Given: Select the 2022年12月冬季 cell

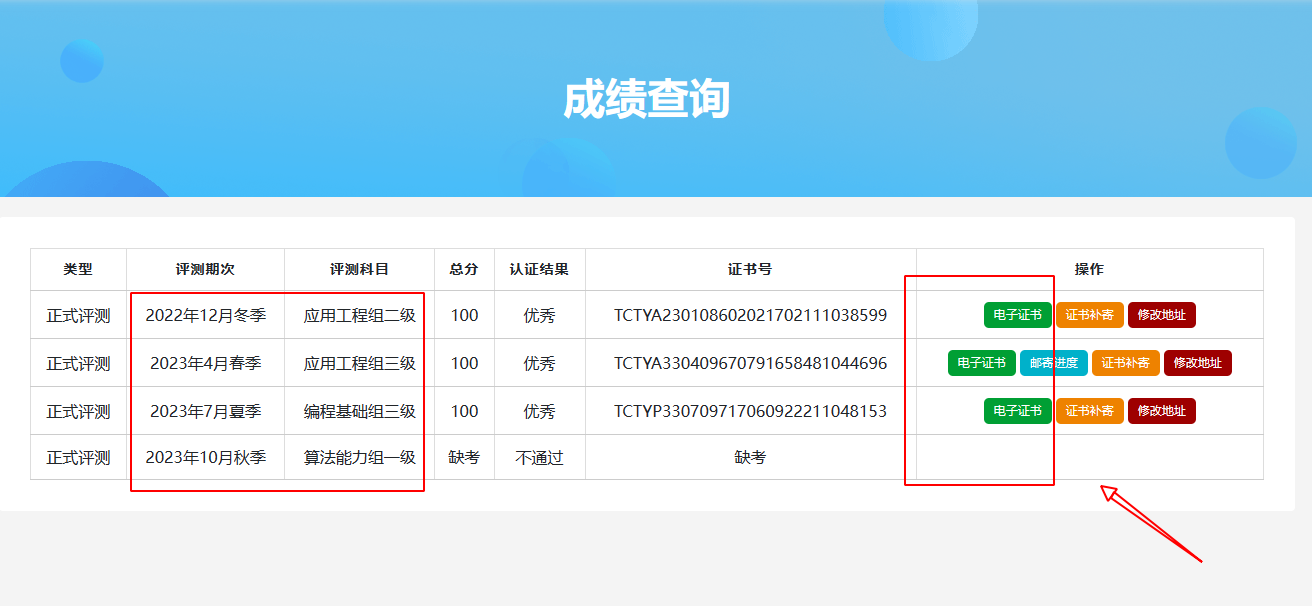Looking at the screenshot, I should pyautogui.click(x=206, y=315).
